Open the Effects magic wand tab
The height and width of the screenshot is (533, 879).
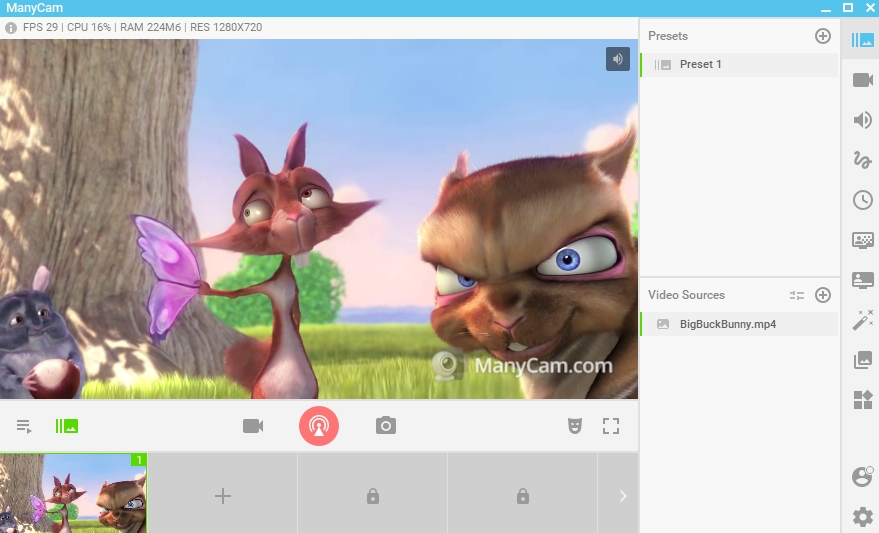862,320
